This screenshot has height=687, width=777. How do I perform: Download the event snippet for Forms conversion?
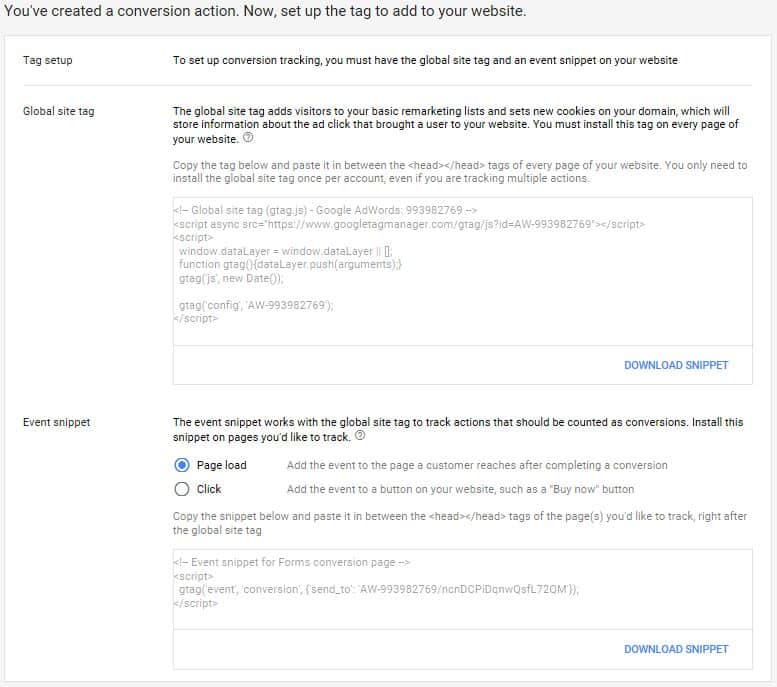click(x=676, y=649)
